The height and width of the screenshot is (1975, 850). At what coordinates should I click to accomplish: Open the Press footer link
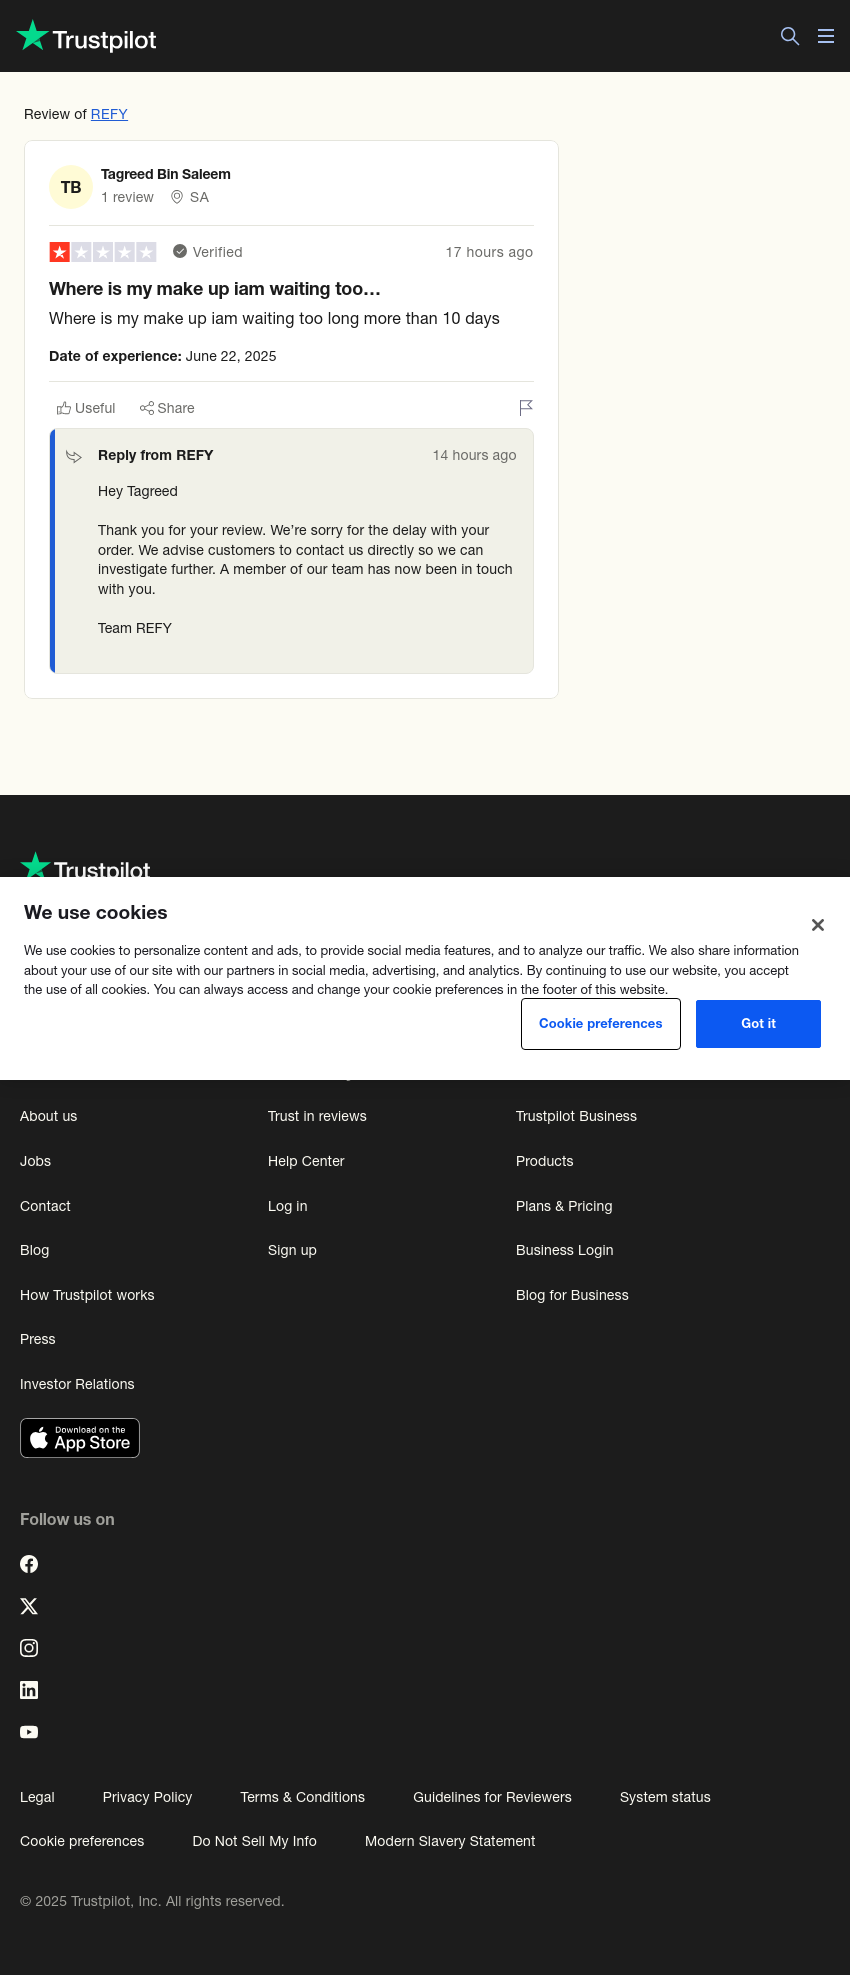point(38,1339)
